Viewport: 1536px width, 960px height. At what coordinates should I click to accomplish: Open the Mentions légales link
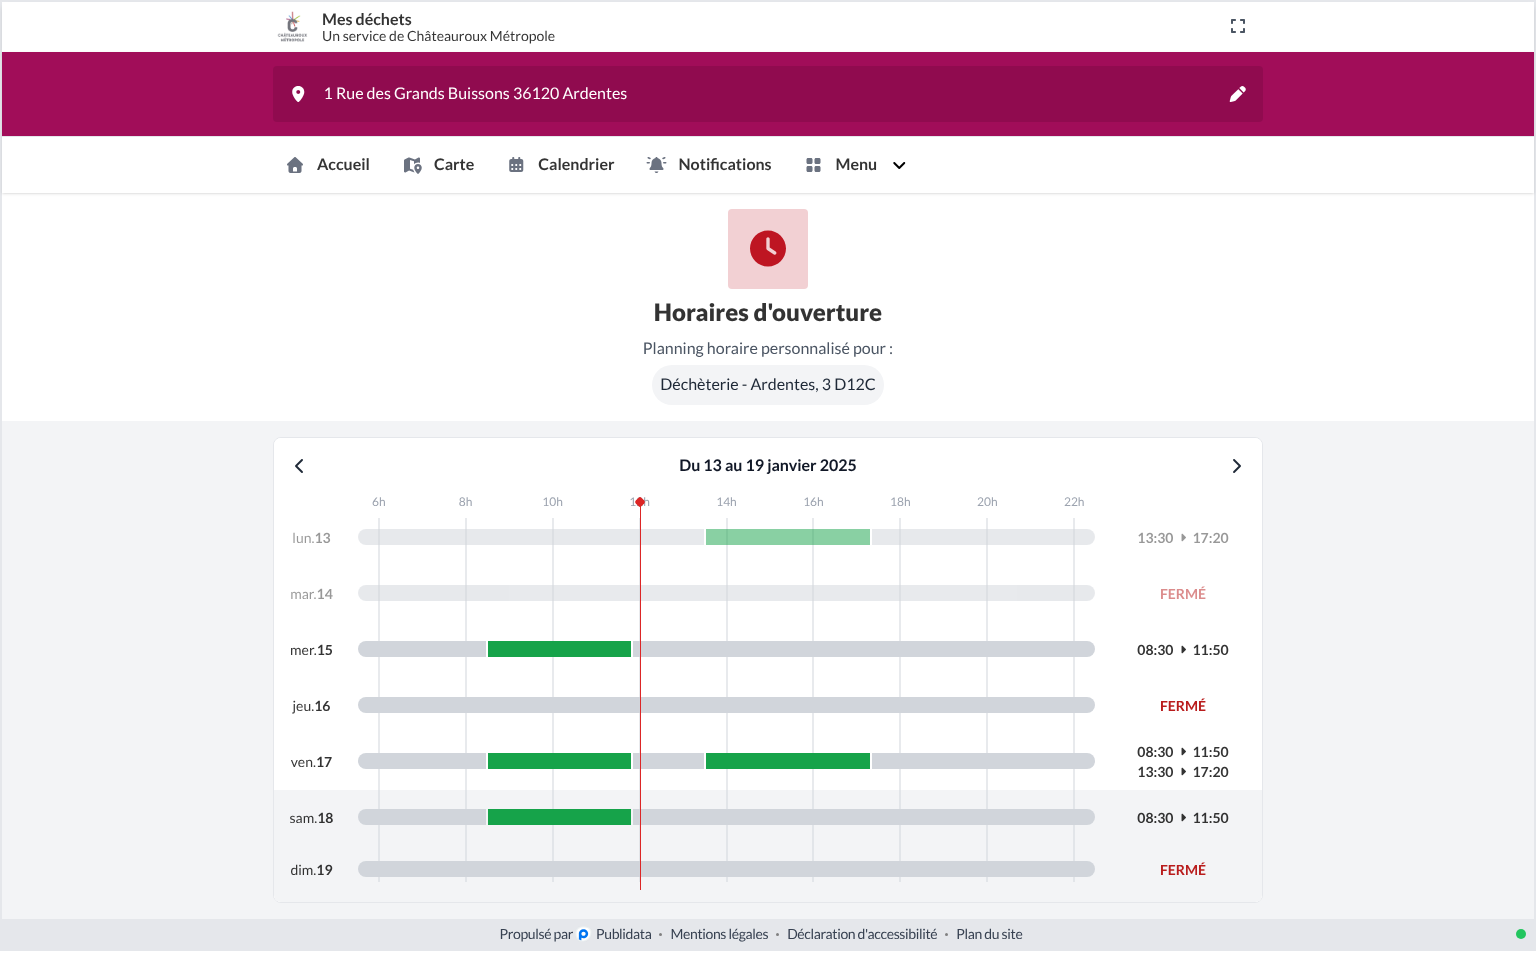[719, 935]
